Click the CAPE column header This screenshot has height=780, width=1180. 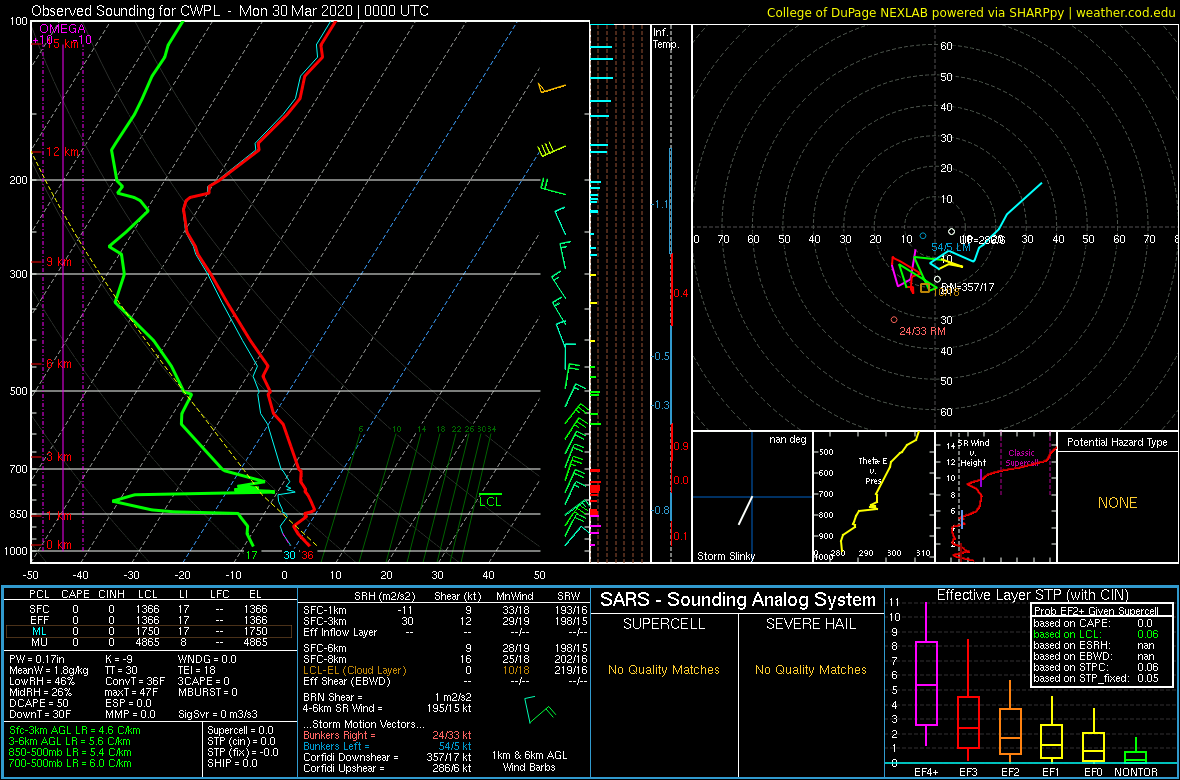[75, 595]
